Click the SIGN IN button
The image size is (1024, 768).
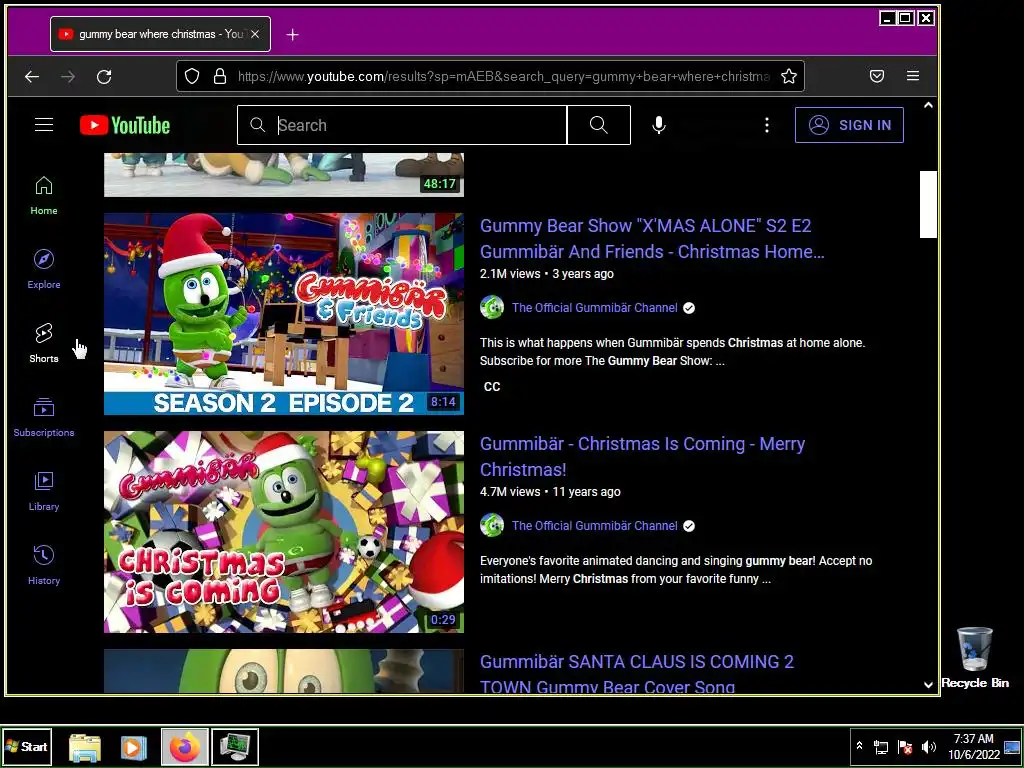[x=849, y=125]
